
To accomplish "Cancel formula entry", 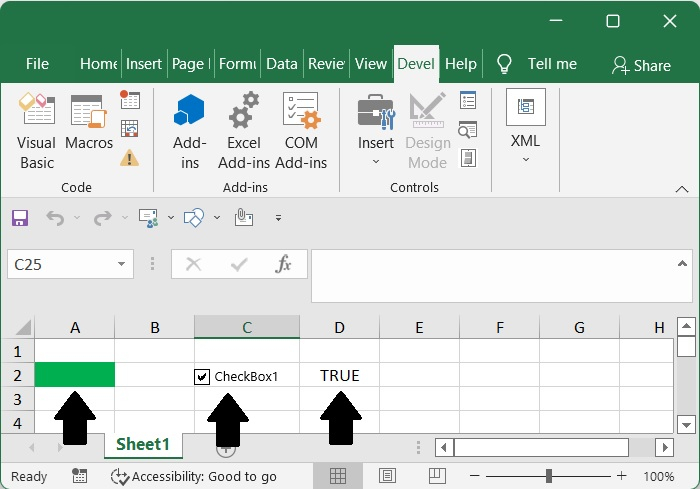I will (x=193, y=264).
